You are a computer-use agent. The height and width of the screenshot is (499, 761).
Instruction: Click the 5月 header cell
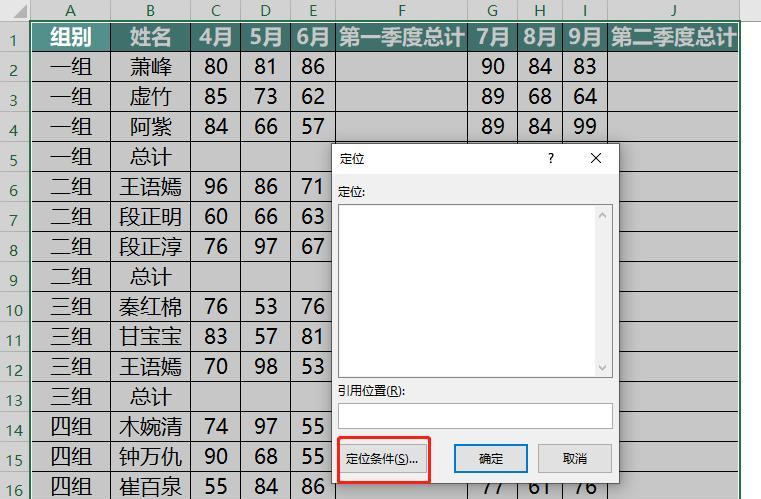tap(265, 37)
